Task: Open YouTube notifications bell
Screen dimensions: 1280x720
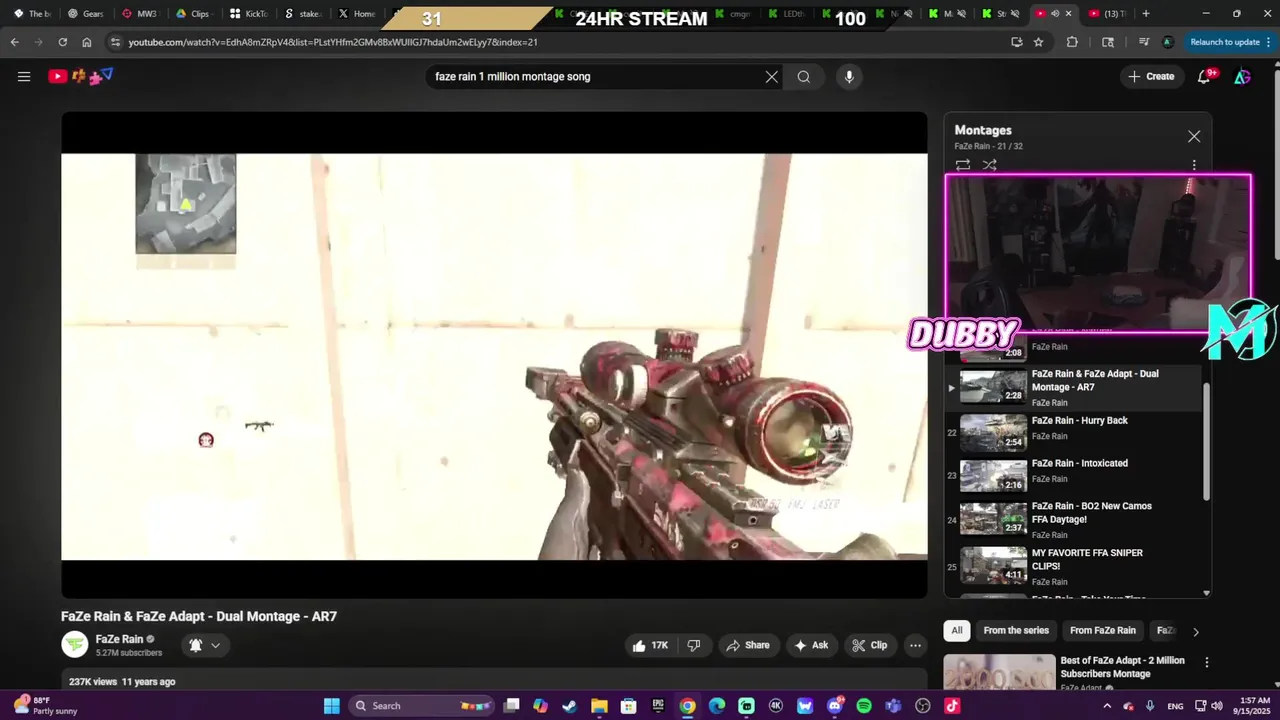Action: [x=1205, y=76]
